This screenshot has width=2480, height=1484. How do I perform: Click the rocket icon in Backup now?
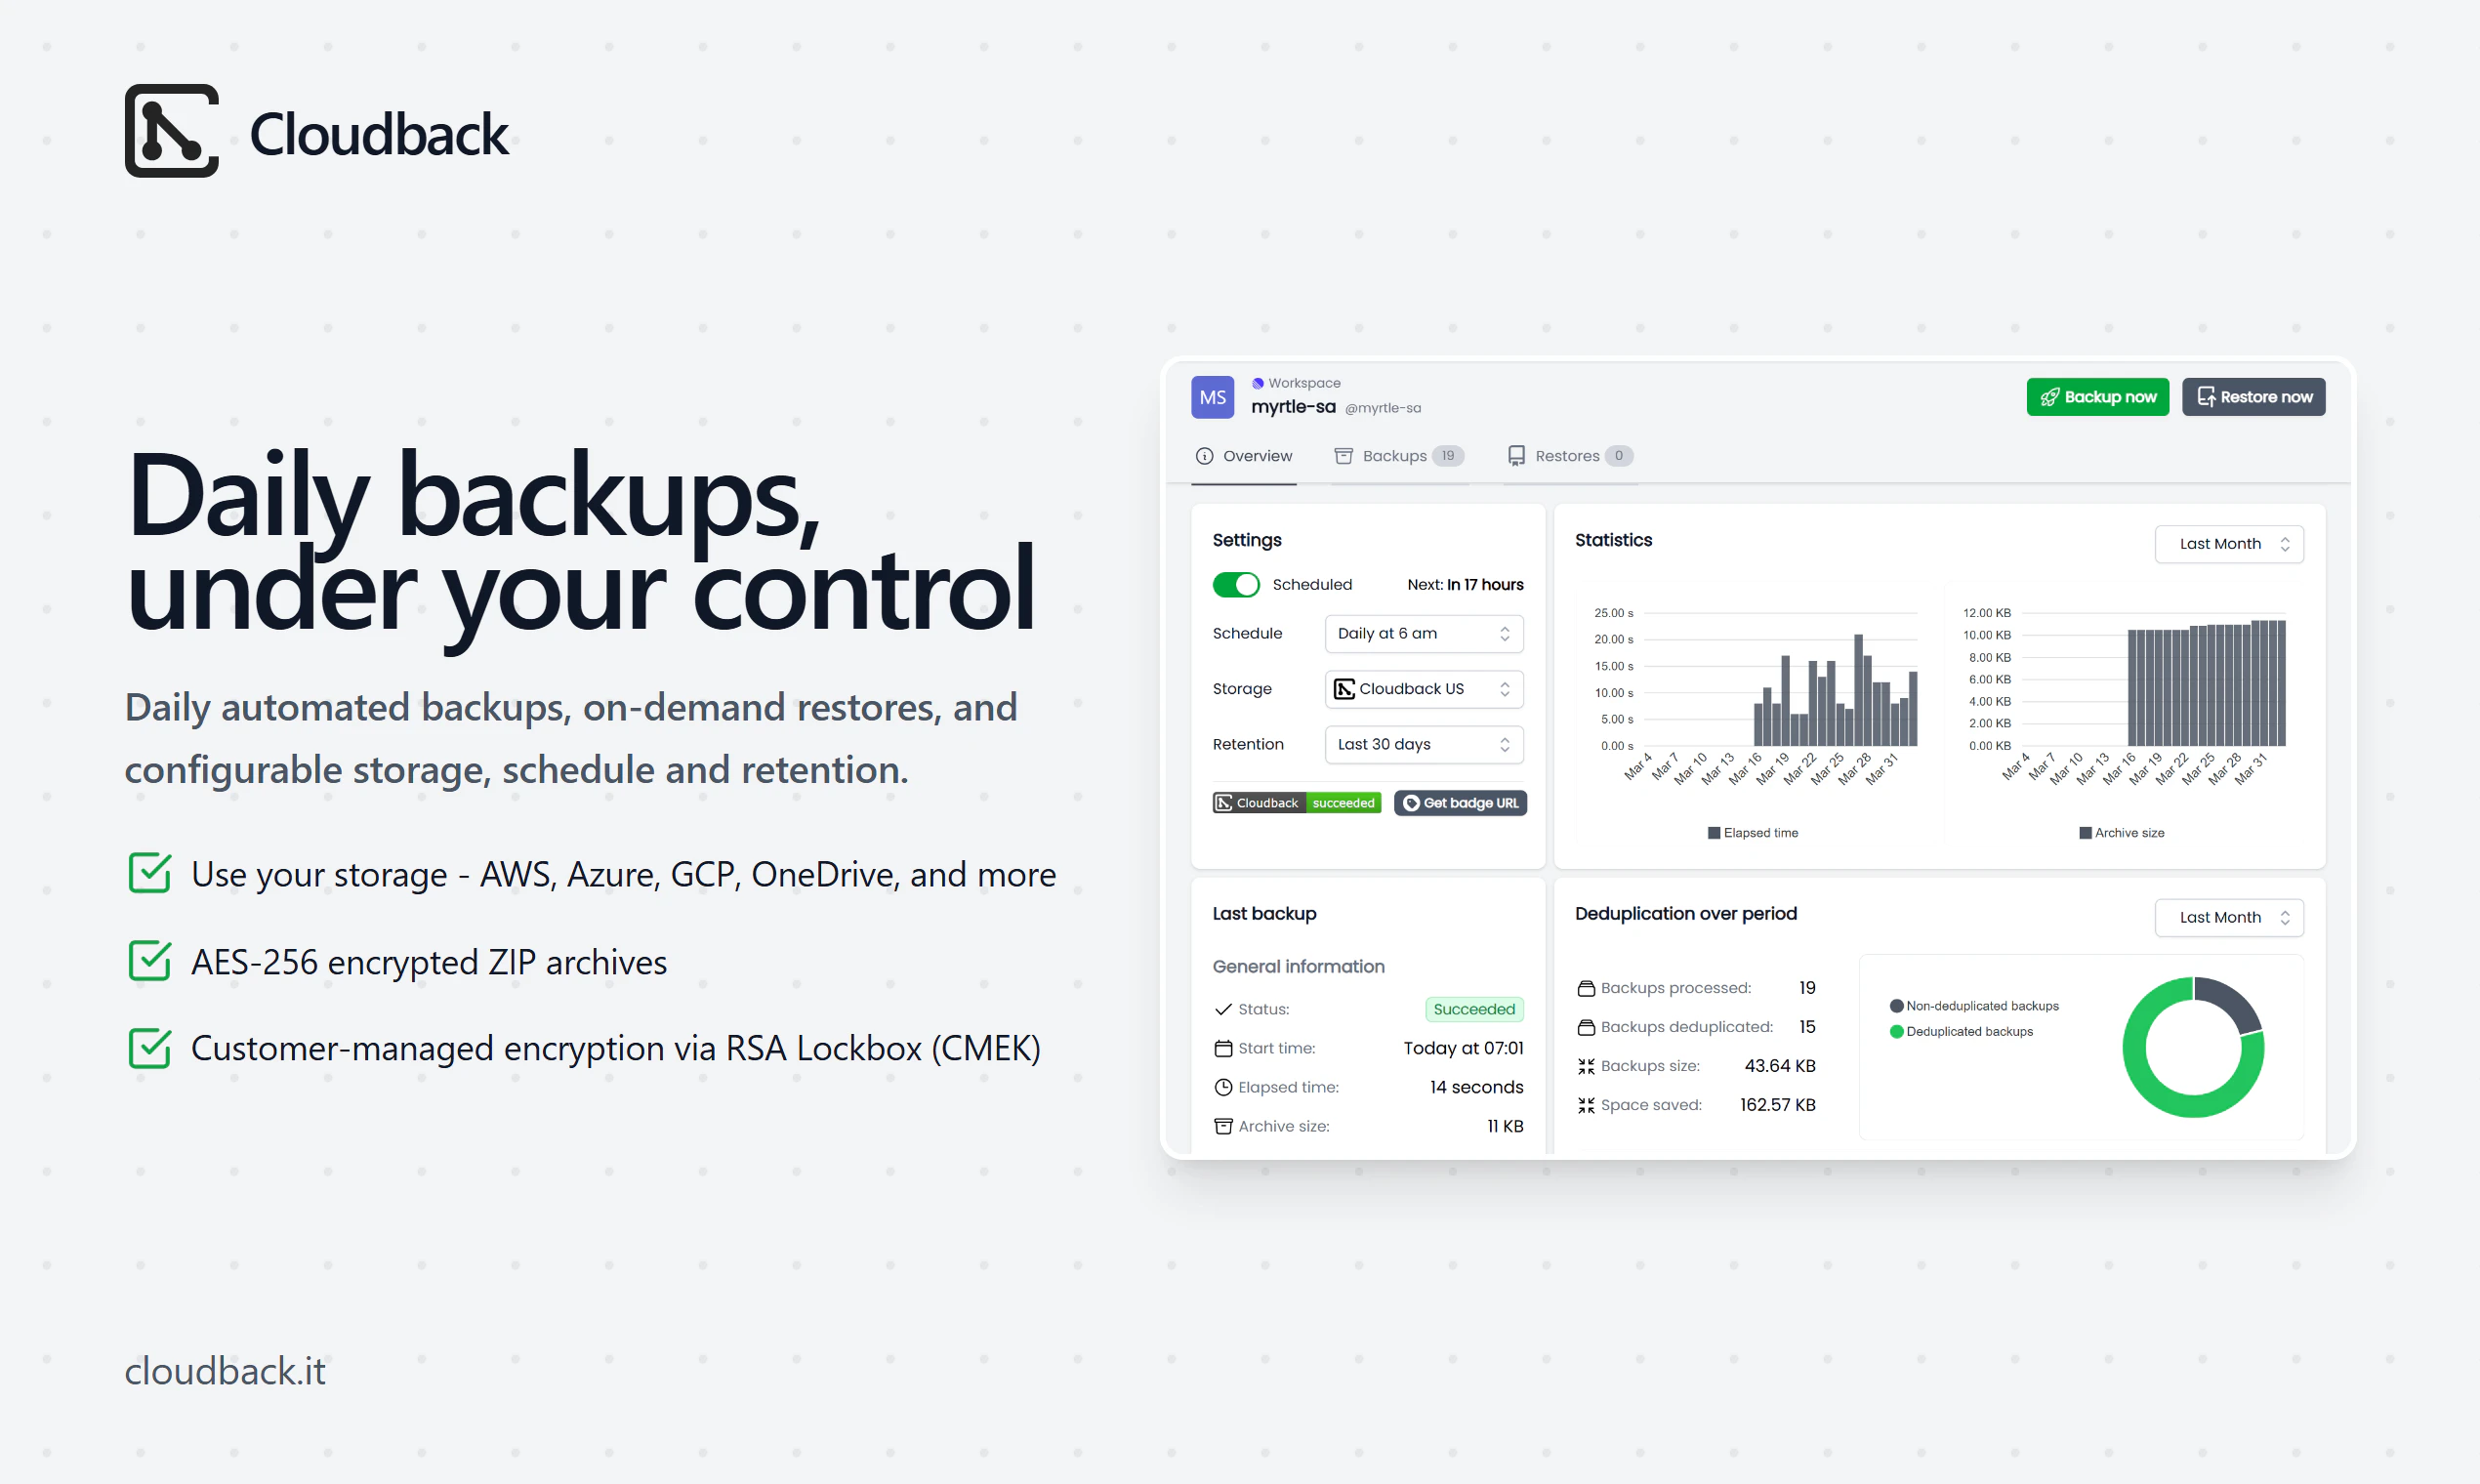2049,397
